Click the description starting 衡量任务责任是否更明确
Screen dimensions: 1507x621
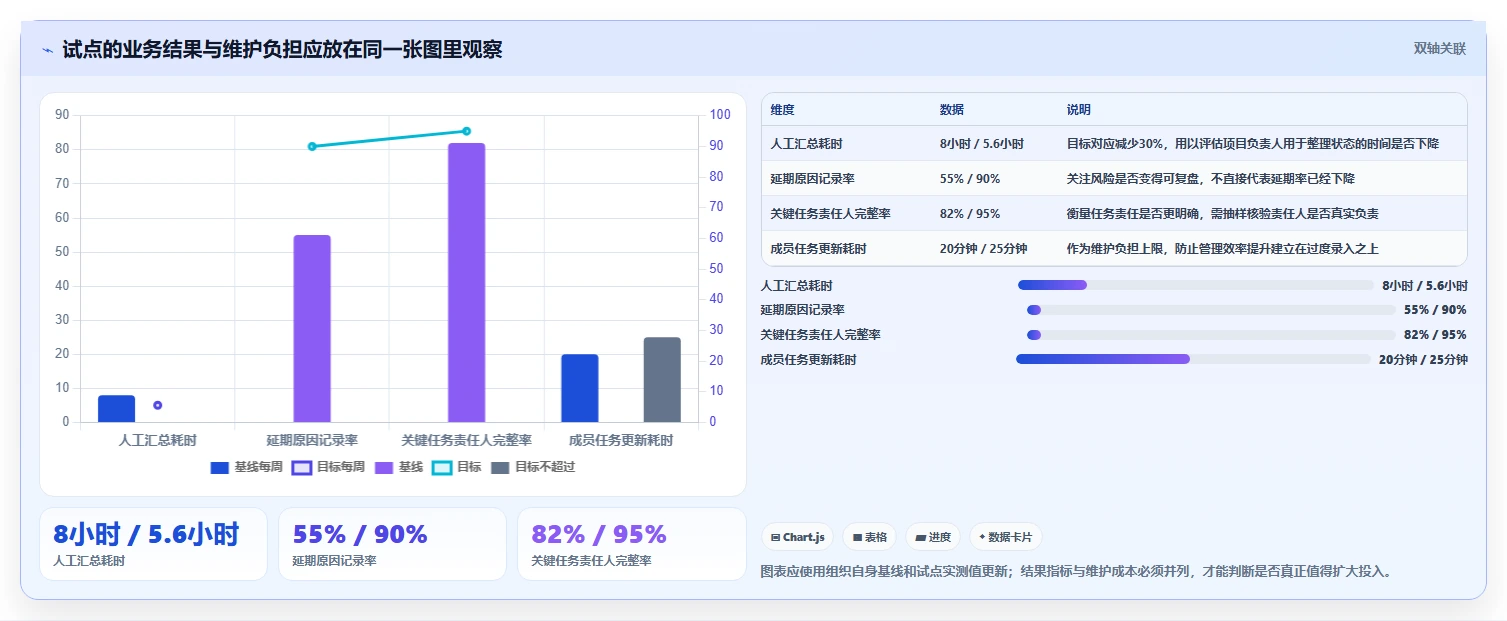pyautogui.click(x=1223, y=214)
